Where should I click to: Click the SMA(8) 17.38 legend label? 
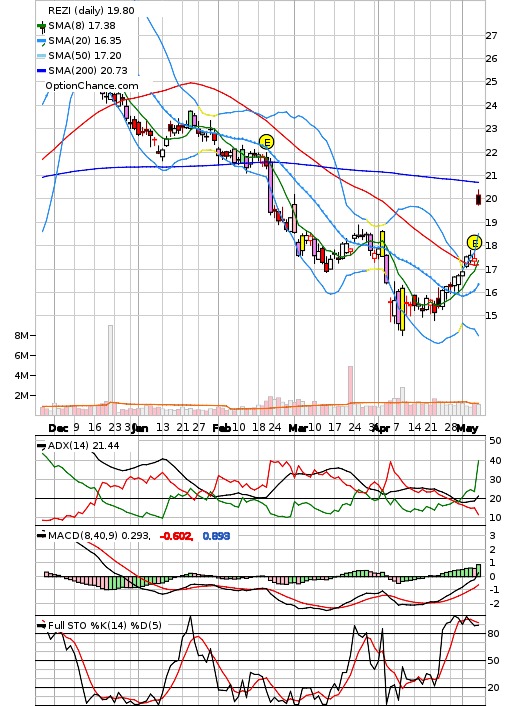point(82,26)
